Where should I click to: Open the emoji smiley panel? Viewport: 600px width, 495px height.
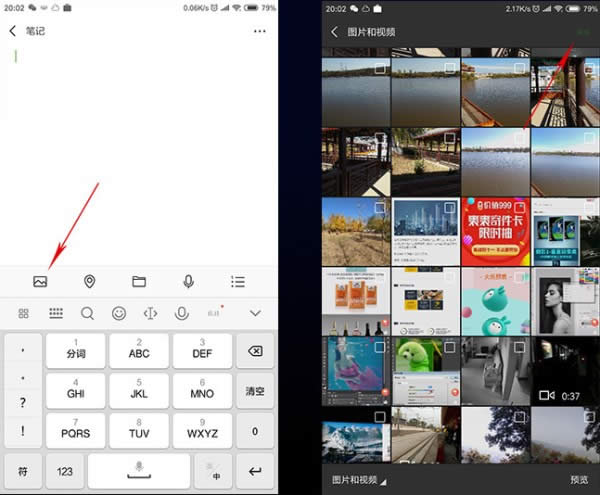tap(119, 313)
